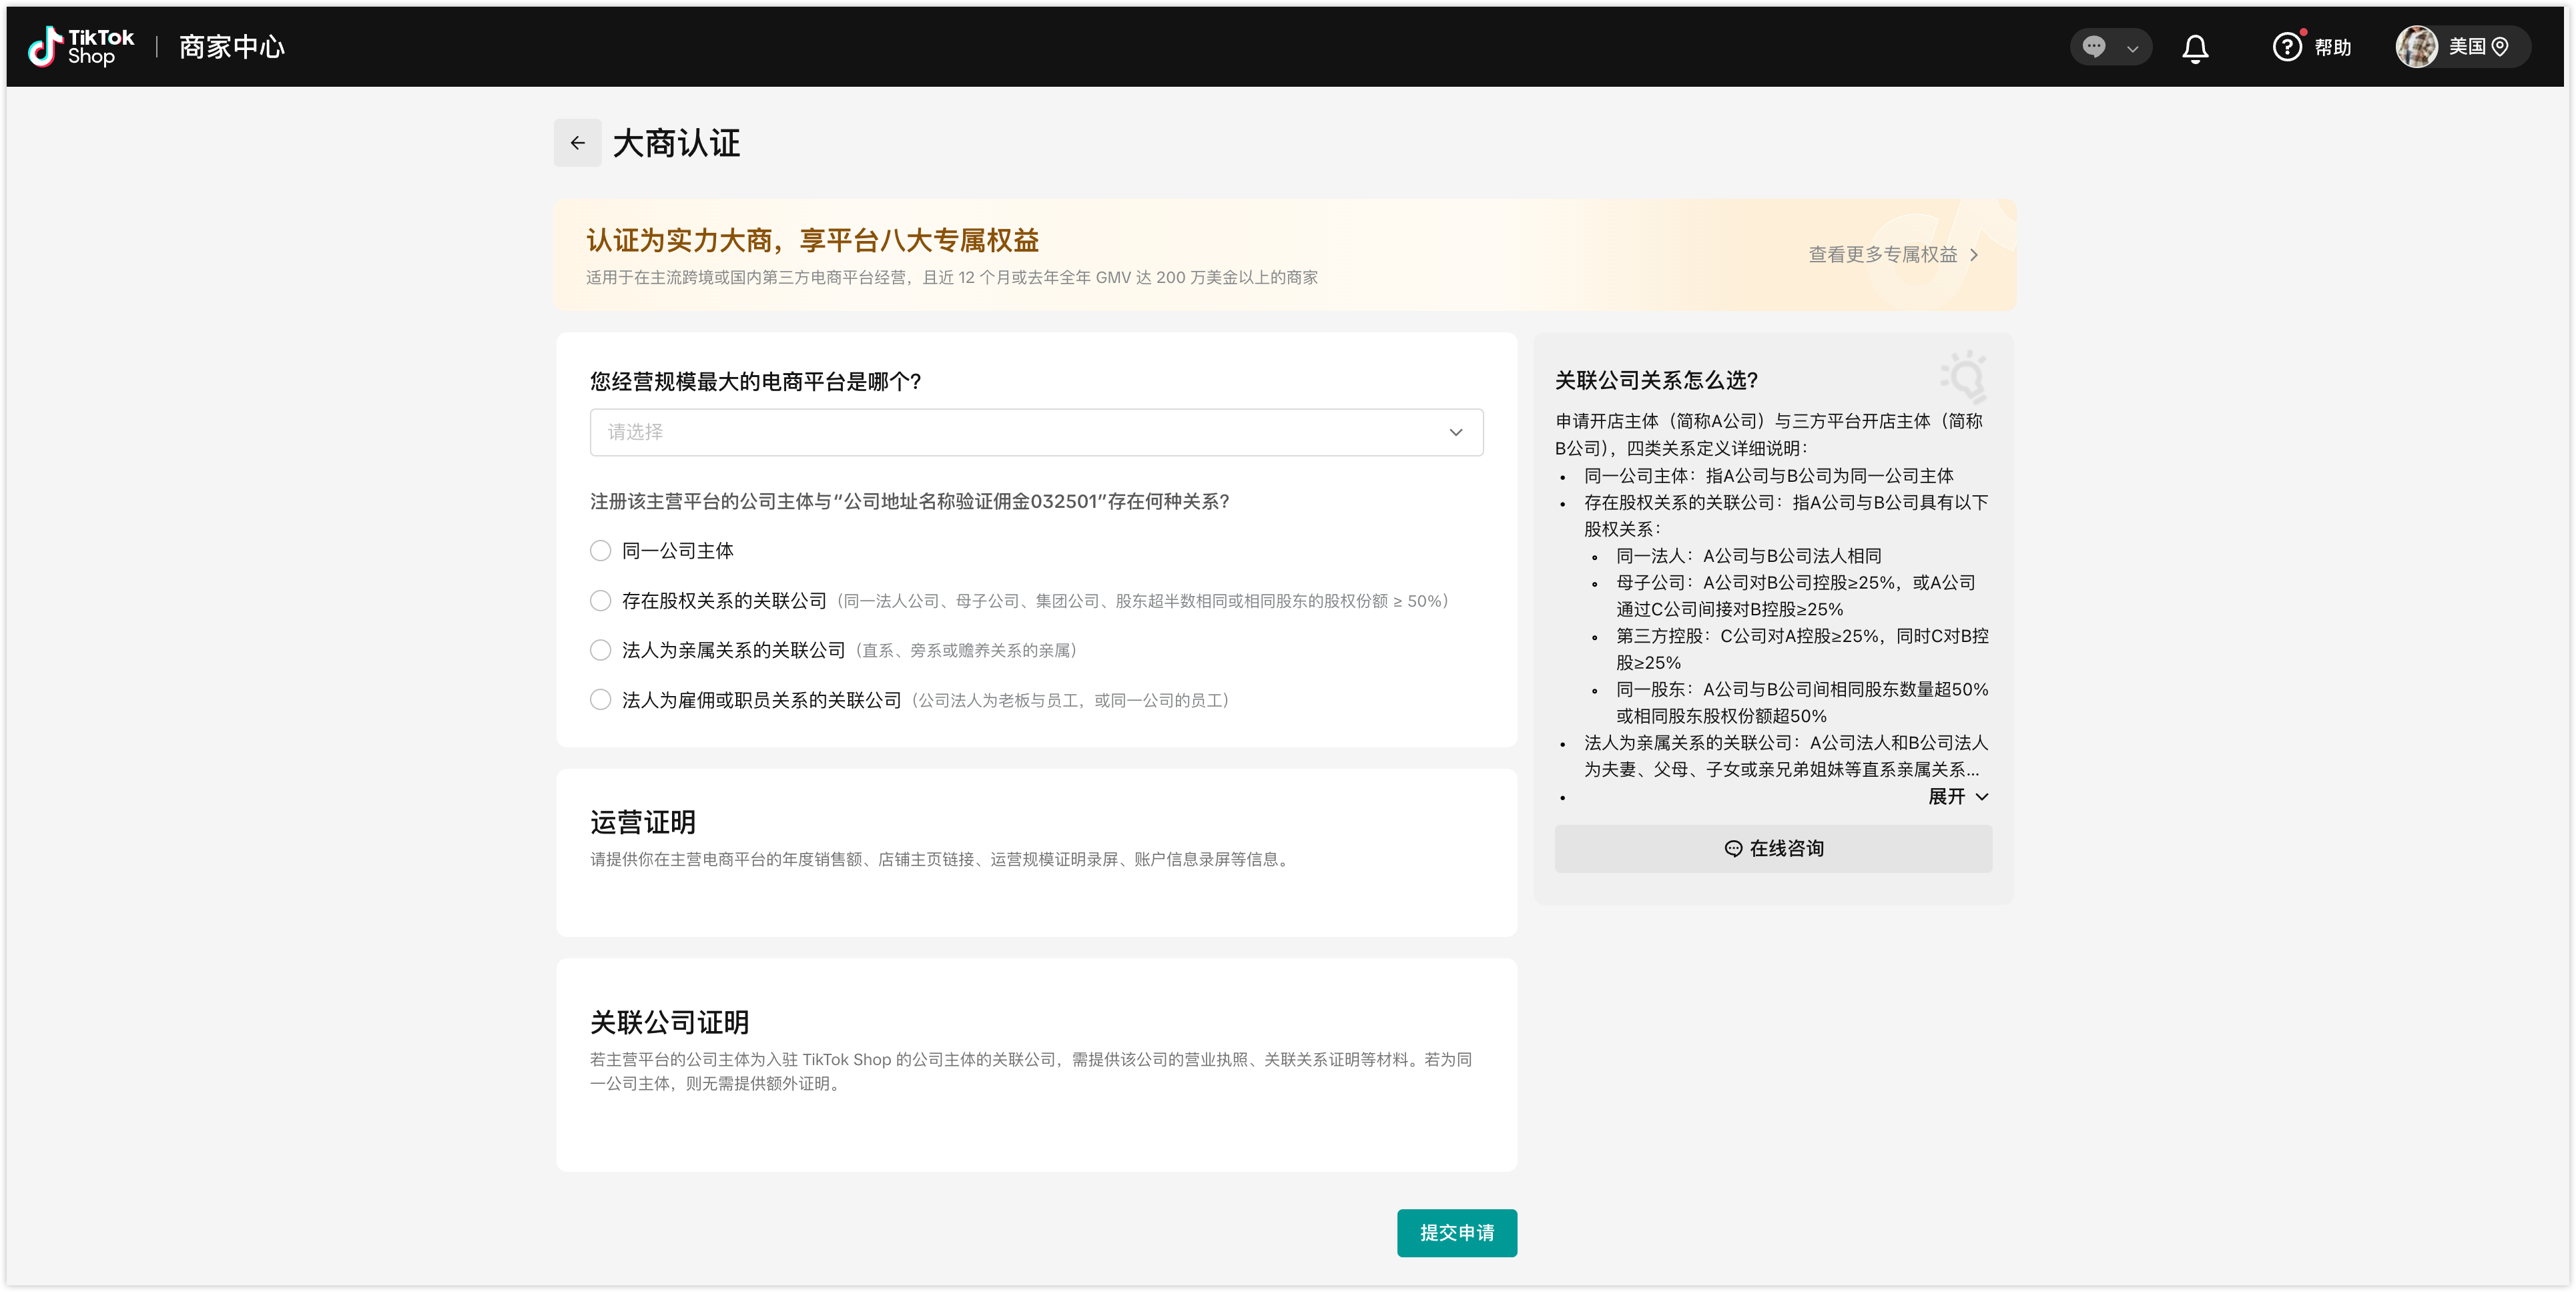The image size is (2576, 1292).
Task: Click the 大商认证 page title
Action: 676,143
